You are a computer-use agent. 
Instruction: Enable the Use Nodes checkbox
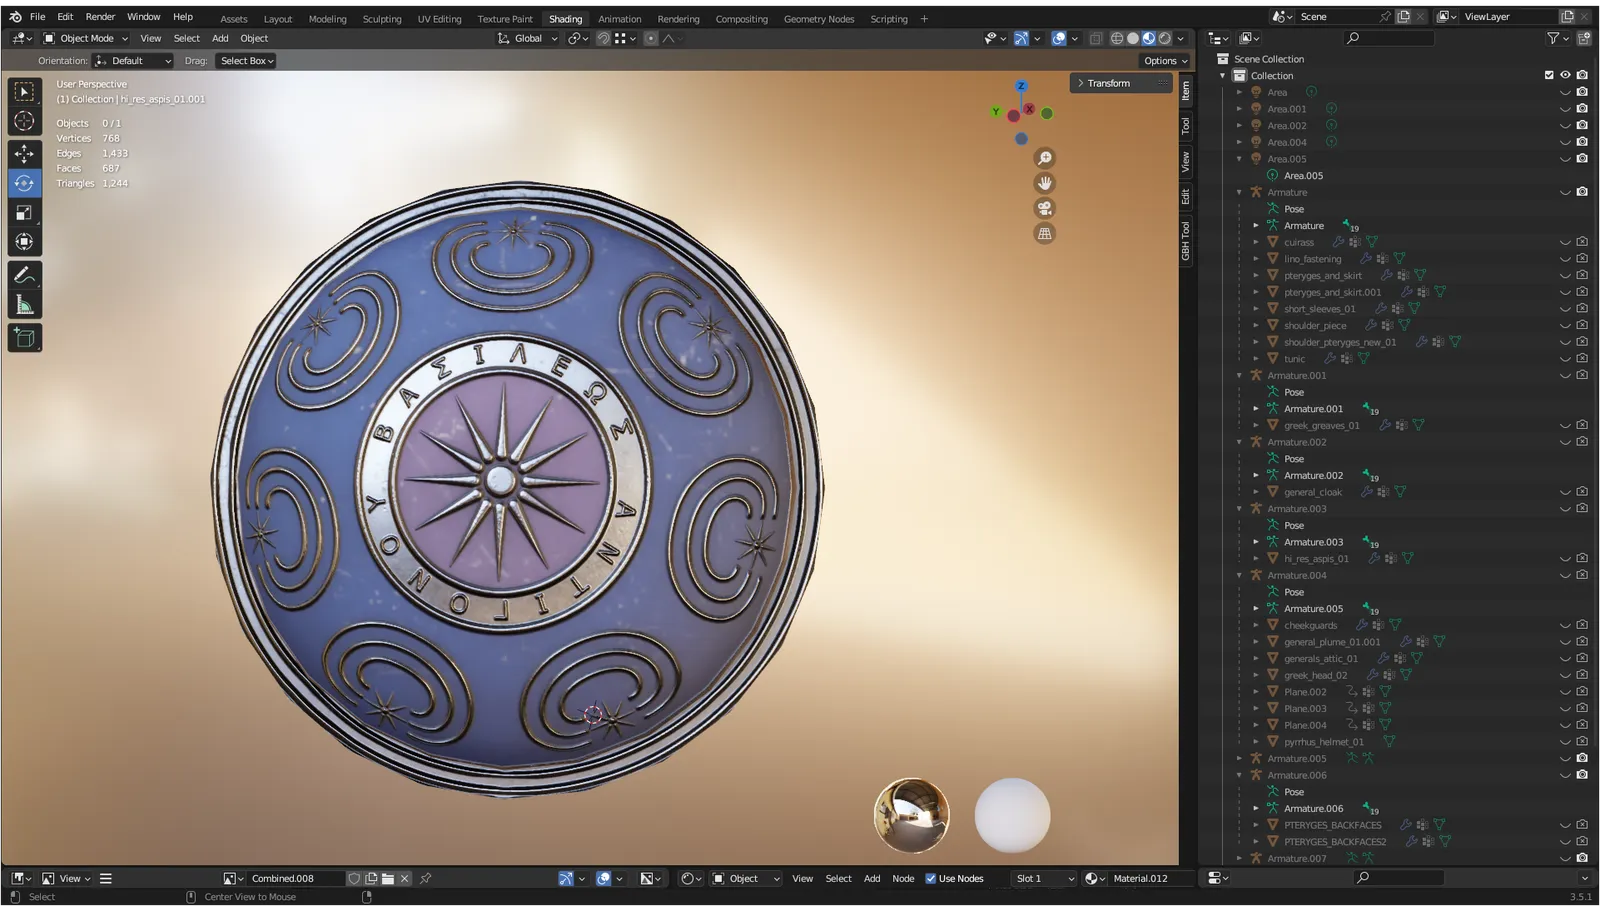coord(931,878)
